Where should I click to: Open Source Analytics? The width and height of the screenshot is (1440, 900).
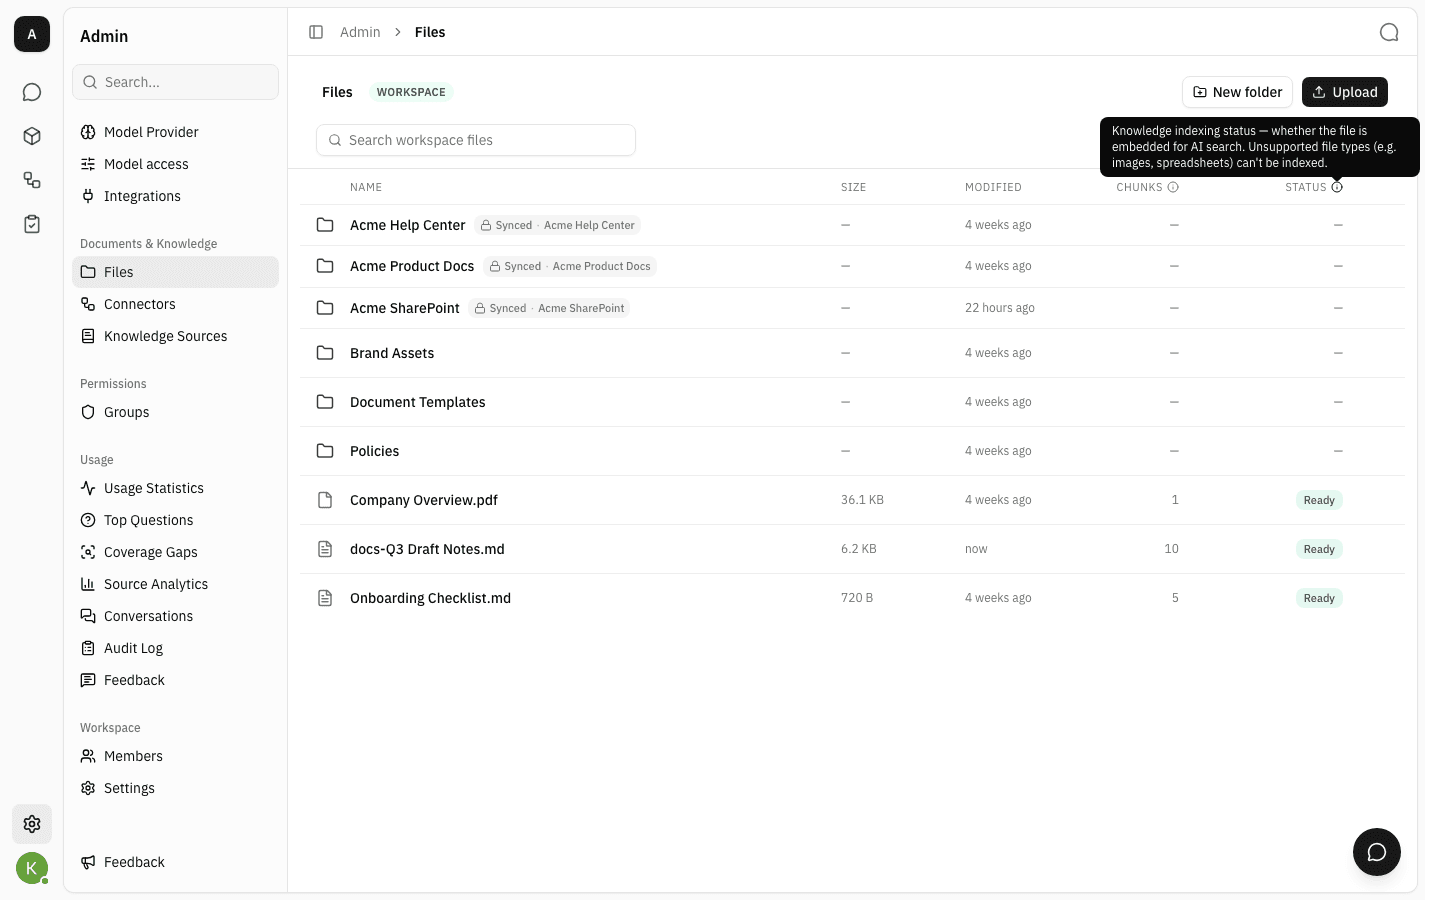175,584
